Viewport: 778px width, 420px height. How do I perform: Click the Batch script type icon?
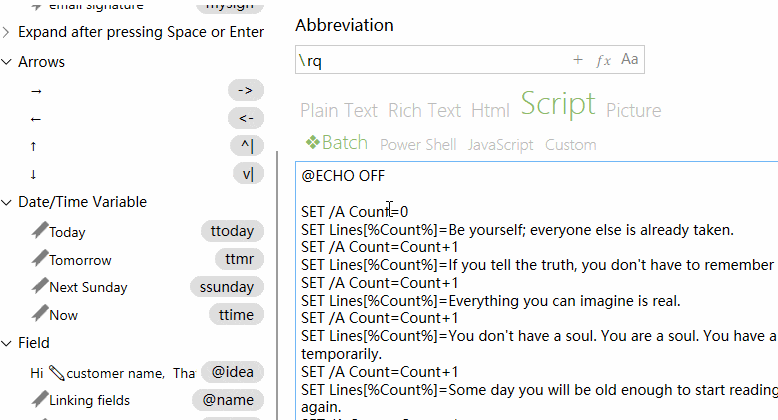pyautogui.click(x=313, y=143)
